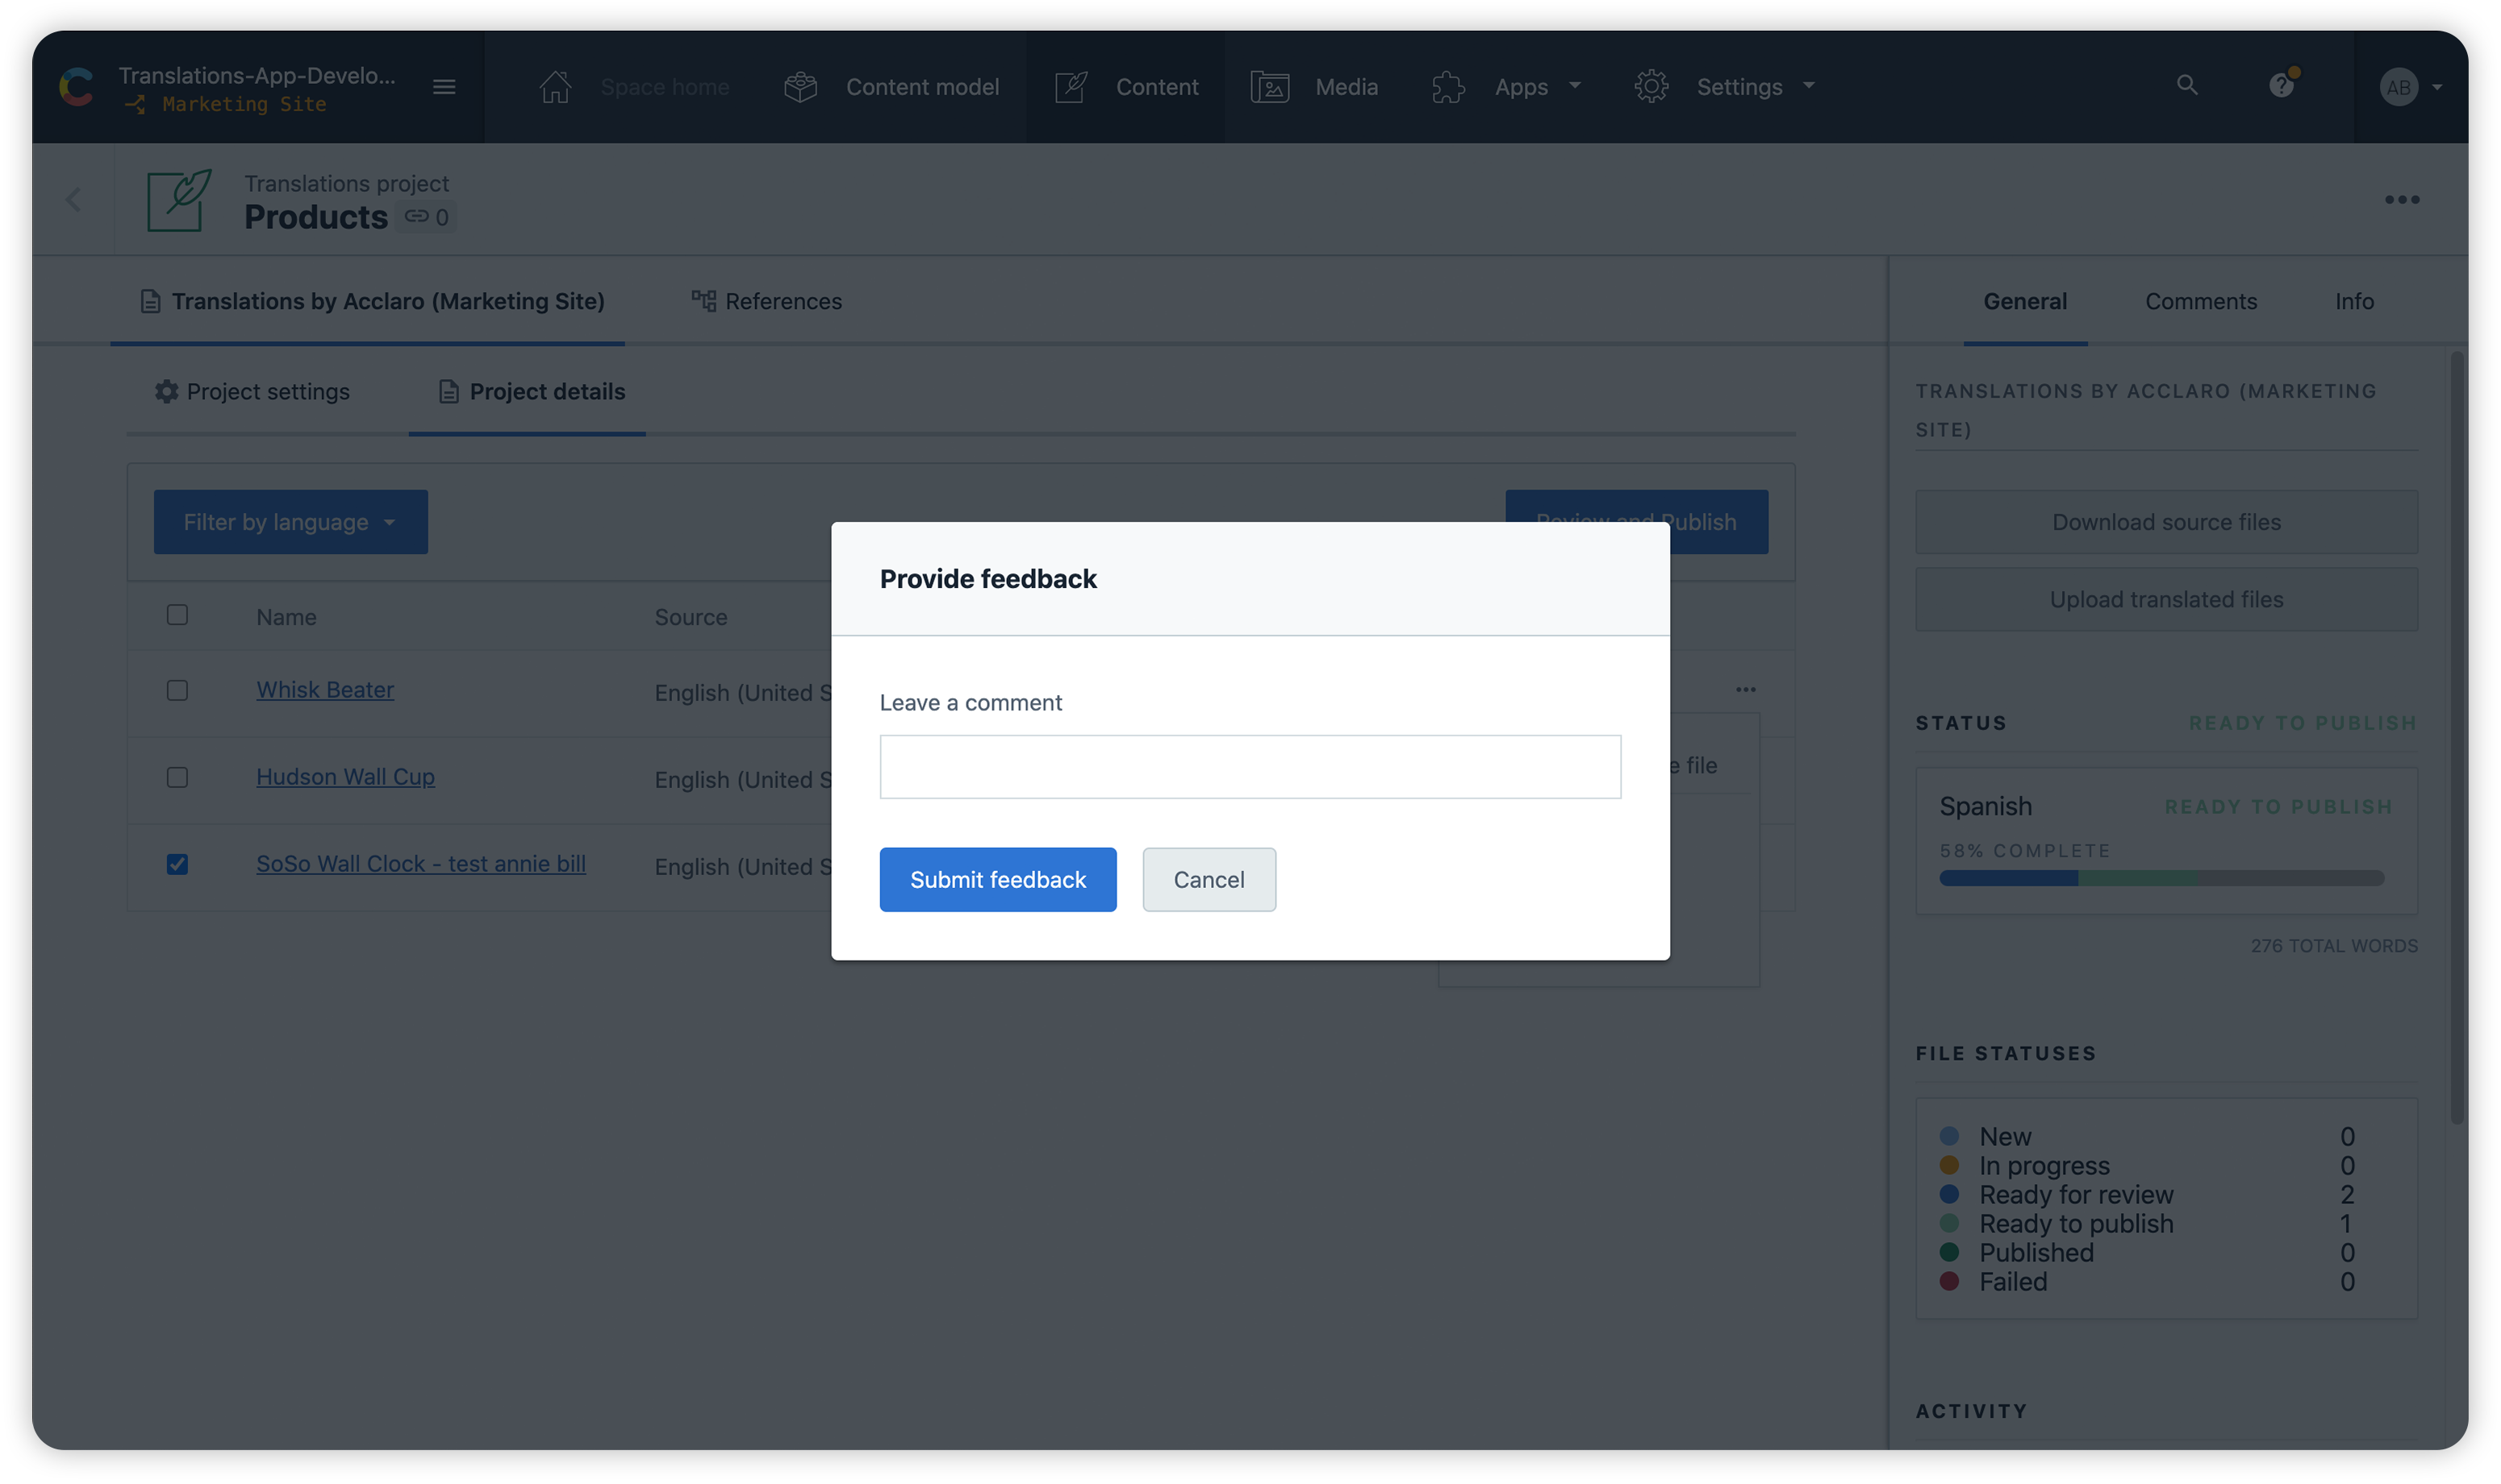Click the Content model box icon

point(800,87)
